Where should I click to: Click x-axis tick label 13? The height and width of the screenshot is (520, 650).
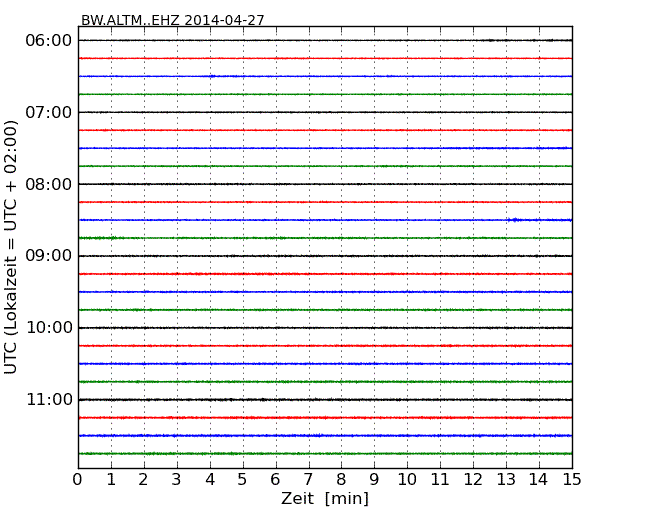(x=506, y=479)
